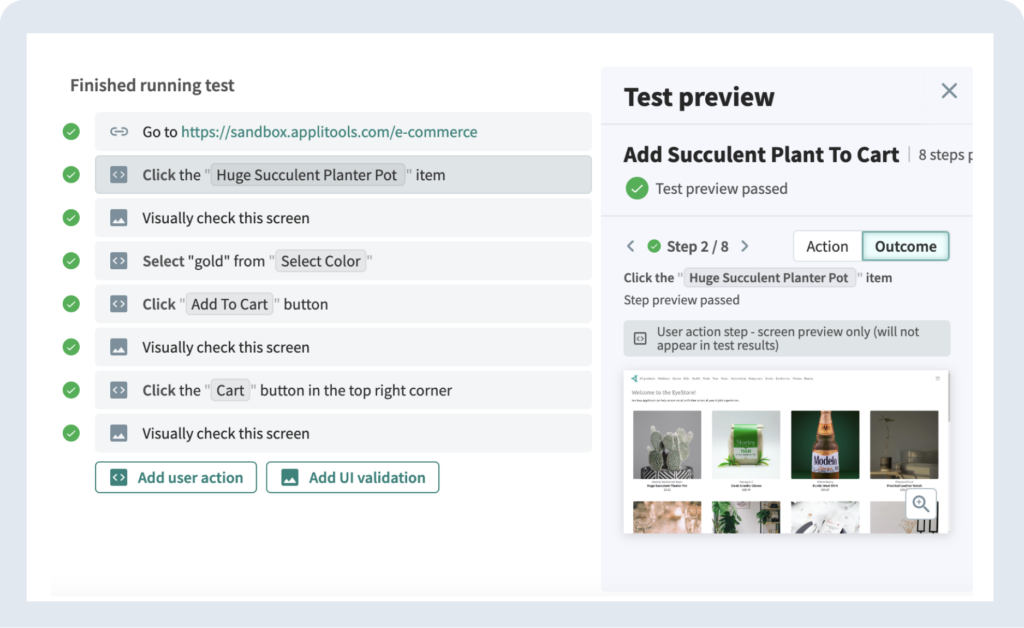This screenshot has height=628, width=1024.
Task: Open the sandbox.applitools.com e-commerce link
Action: coord(329,131)
